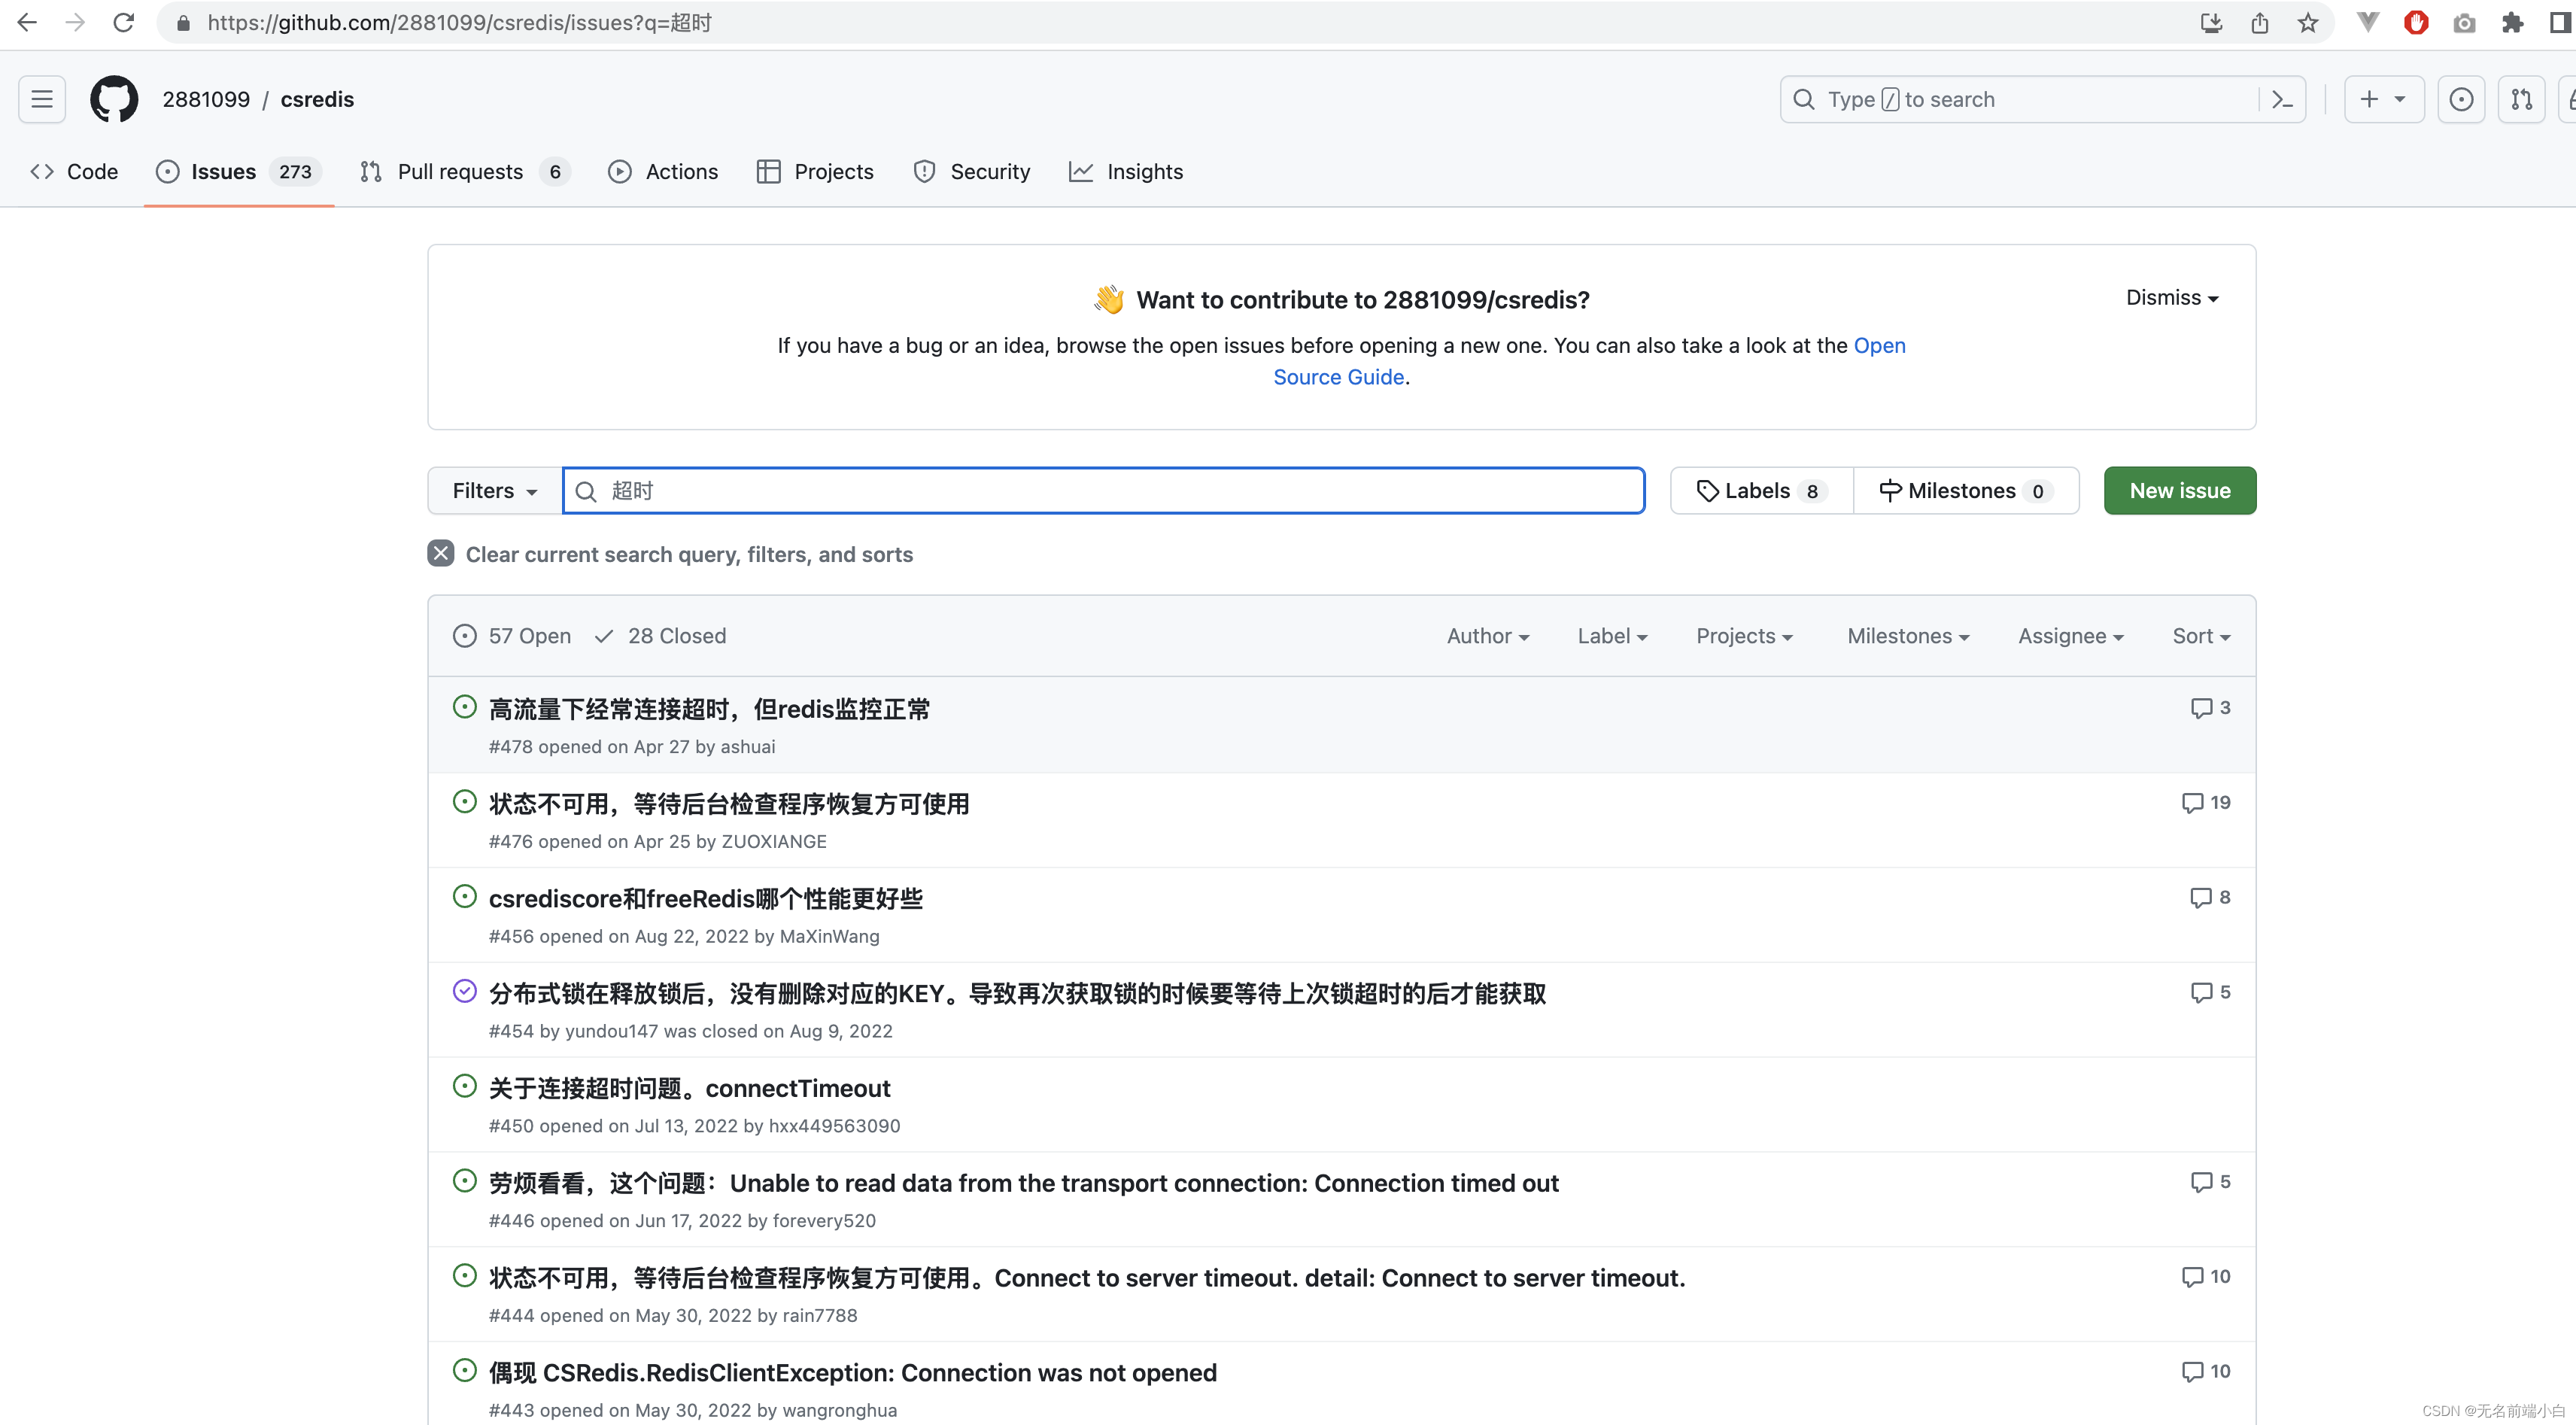Open the Author filter dropdown

(x=1487, y=635)
